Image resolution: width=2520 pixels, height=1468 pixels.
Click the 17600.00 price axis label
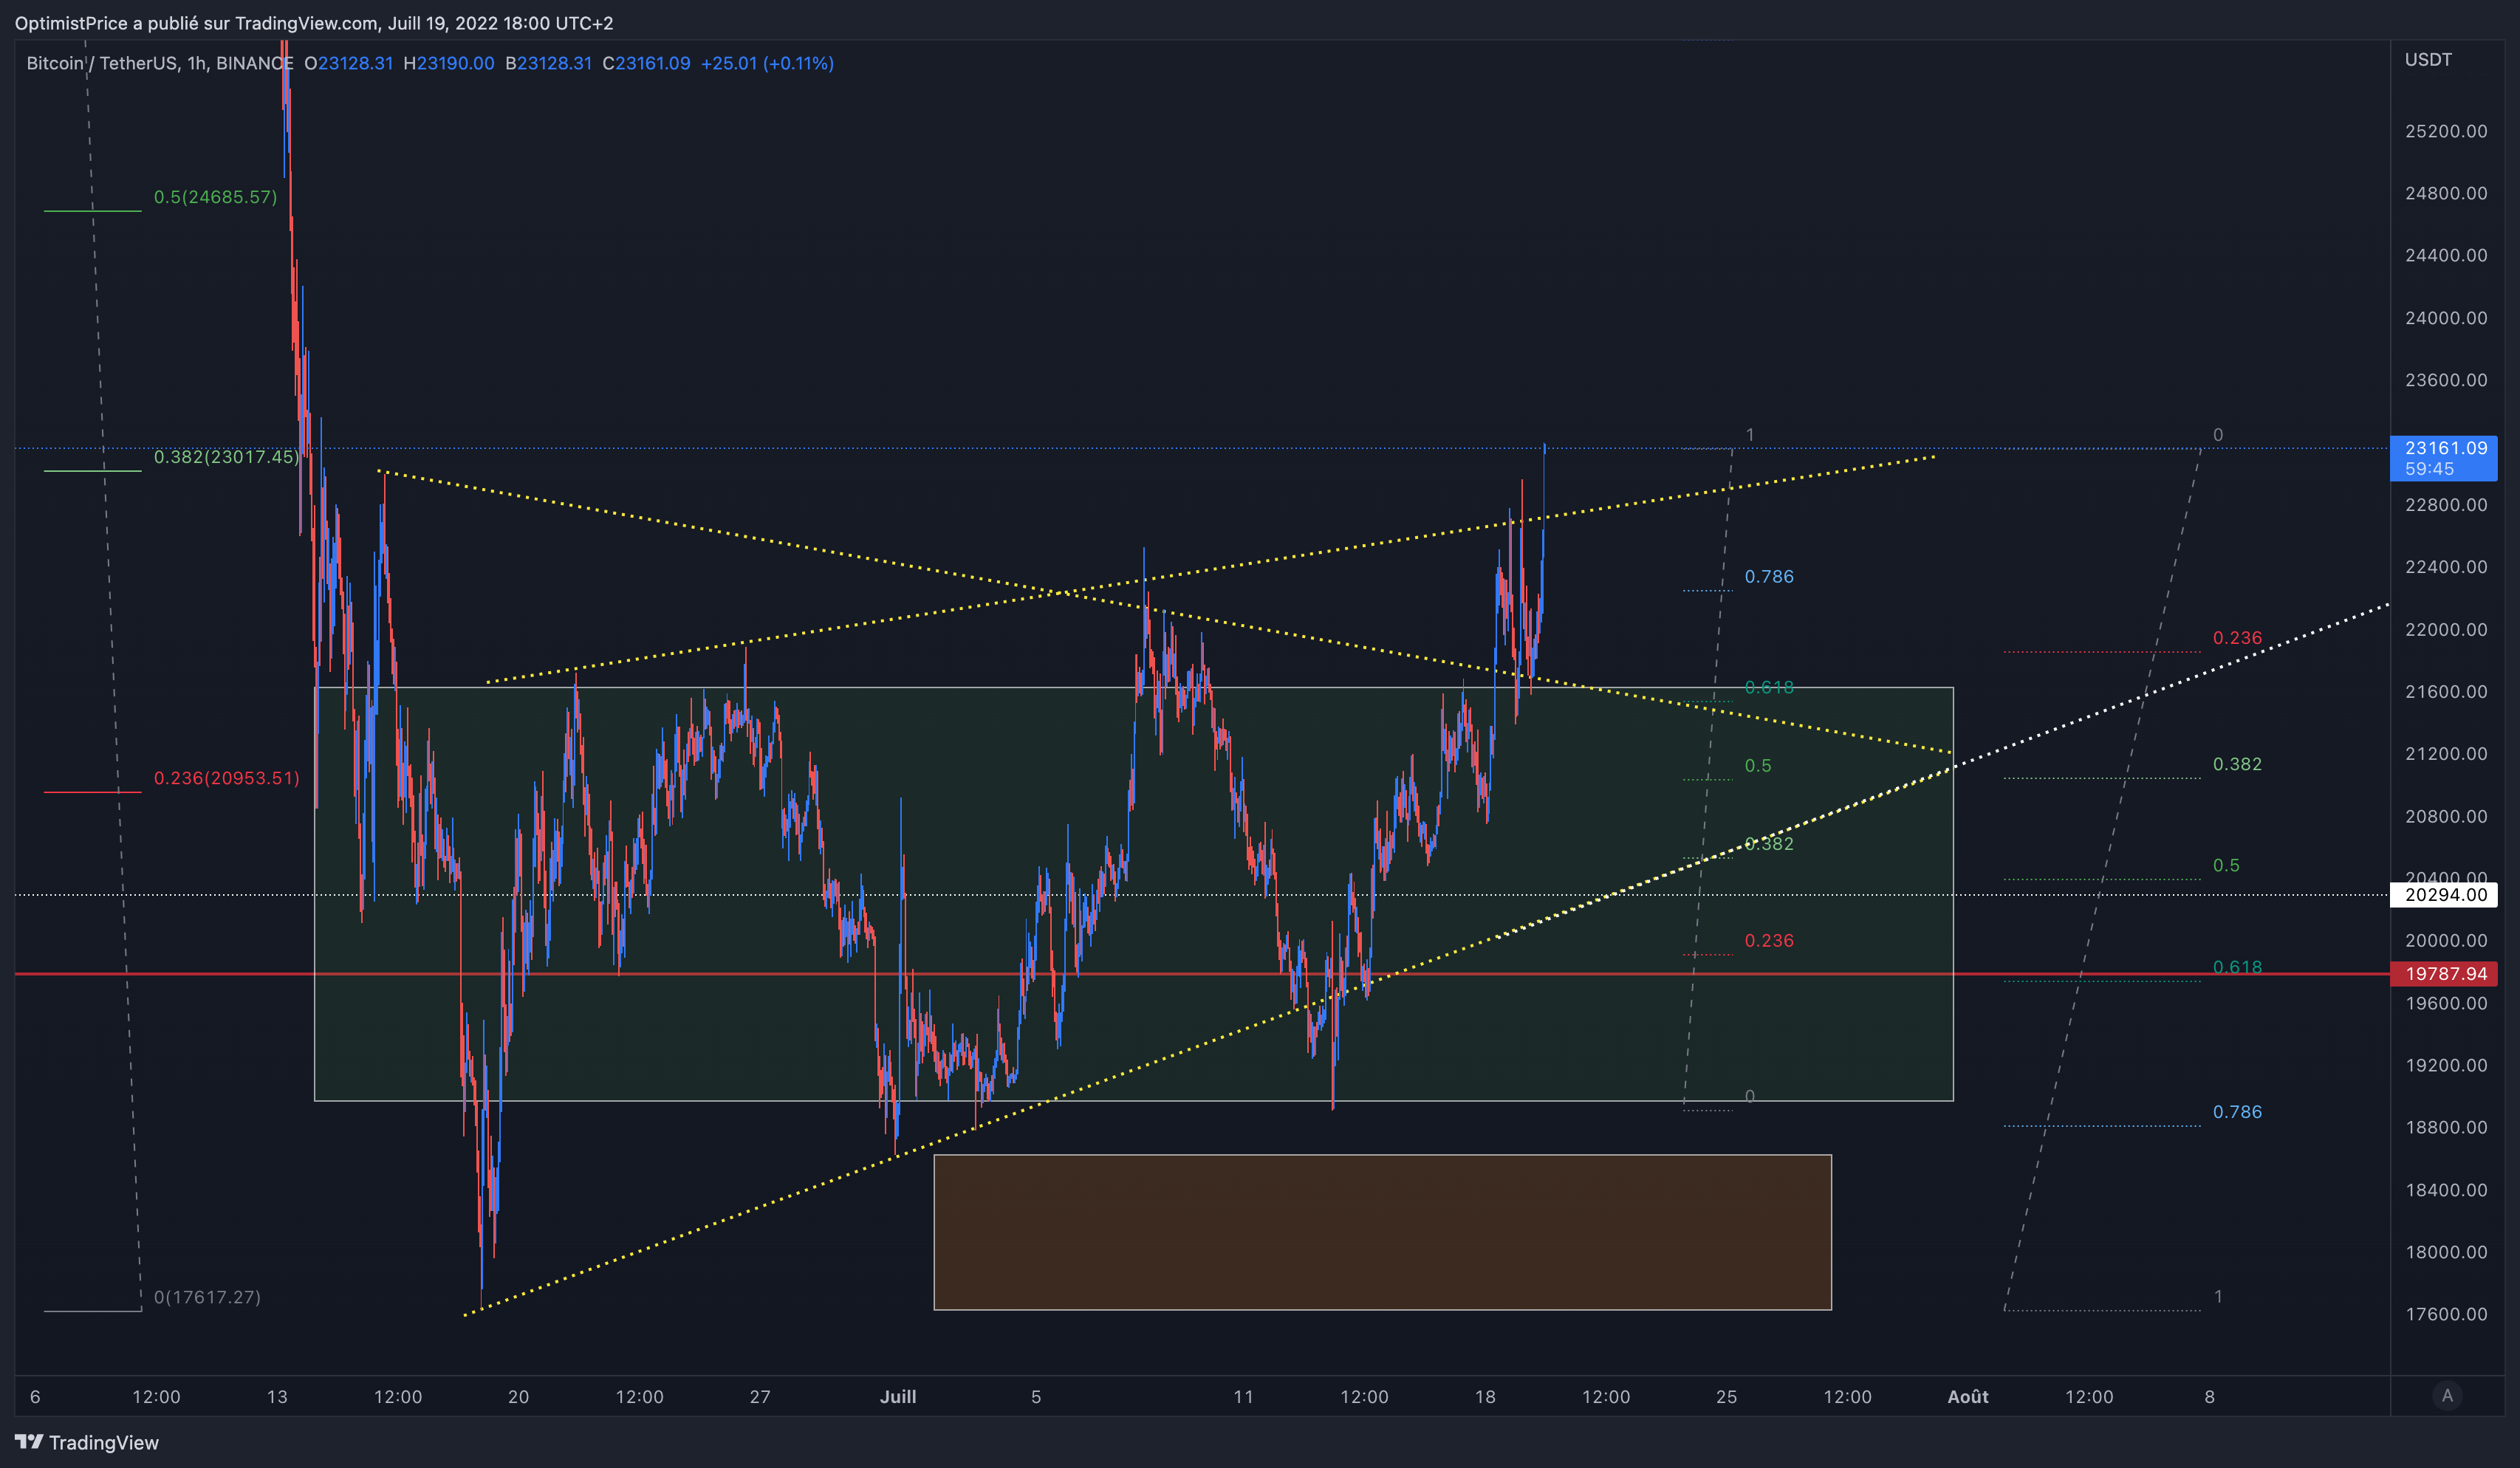click(2446, 1314)
